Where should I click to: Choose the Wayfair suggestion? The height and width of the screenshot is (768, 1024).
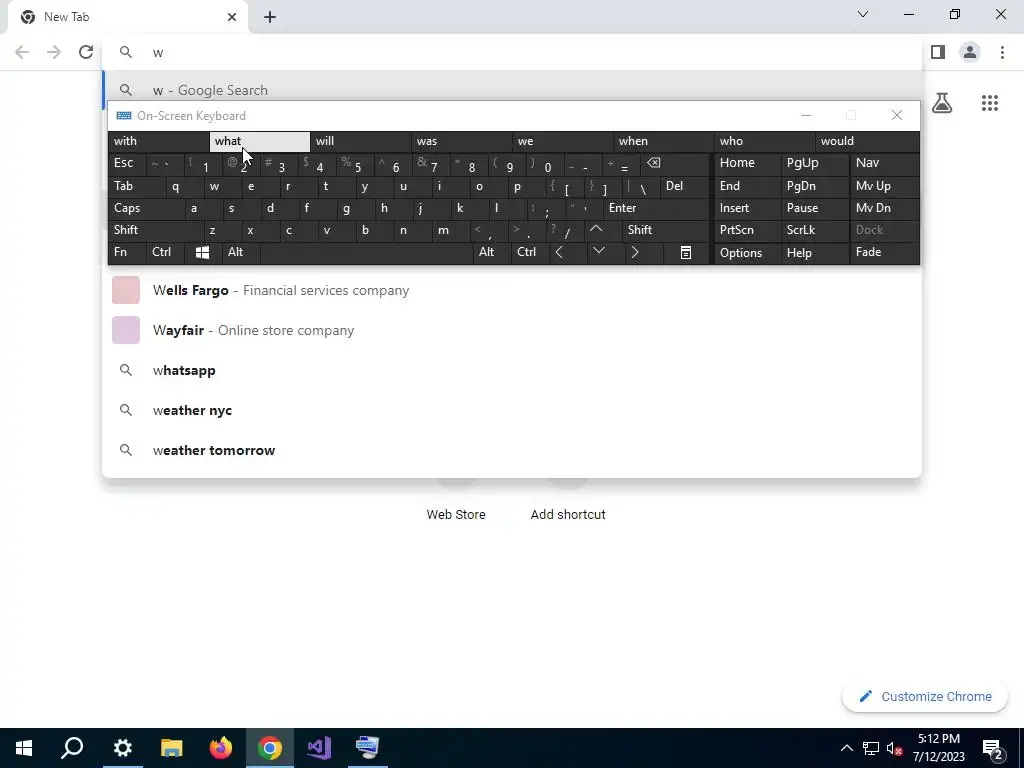pos(513,330)
